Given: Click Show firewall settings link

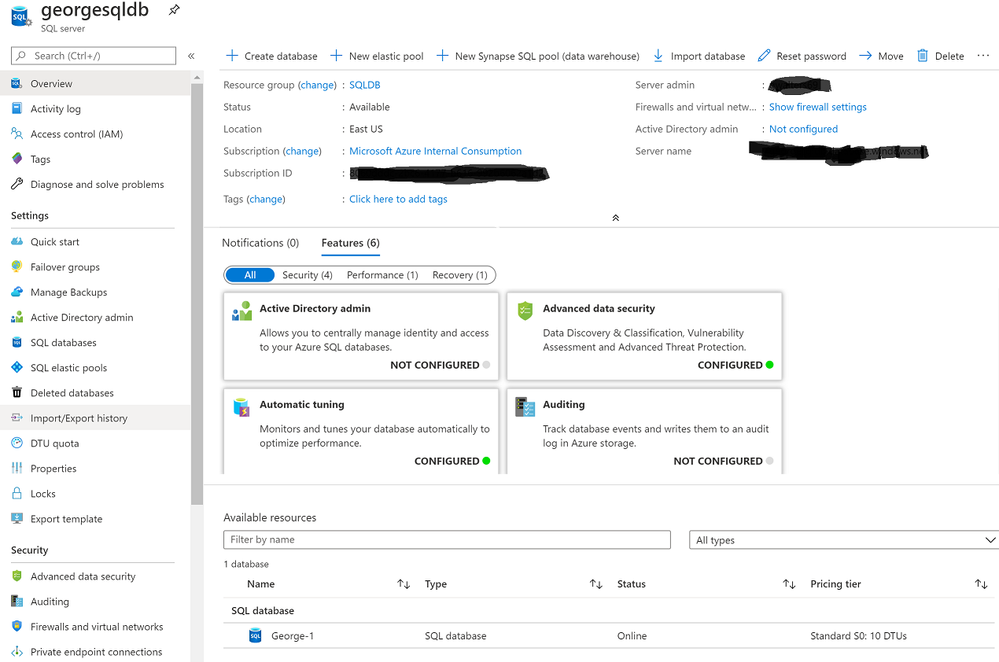Looking at the screenshot, I should [x=817, y=107].
